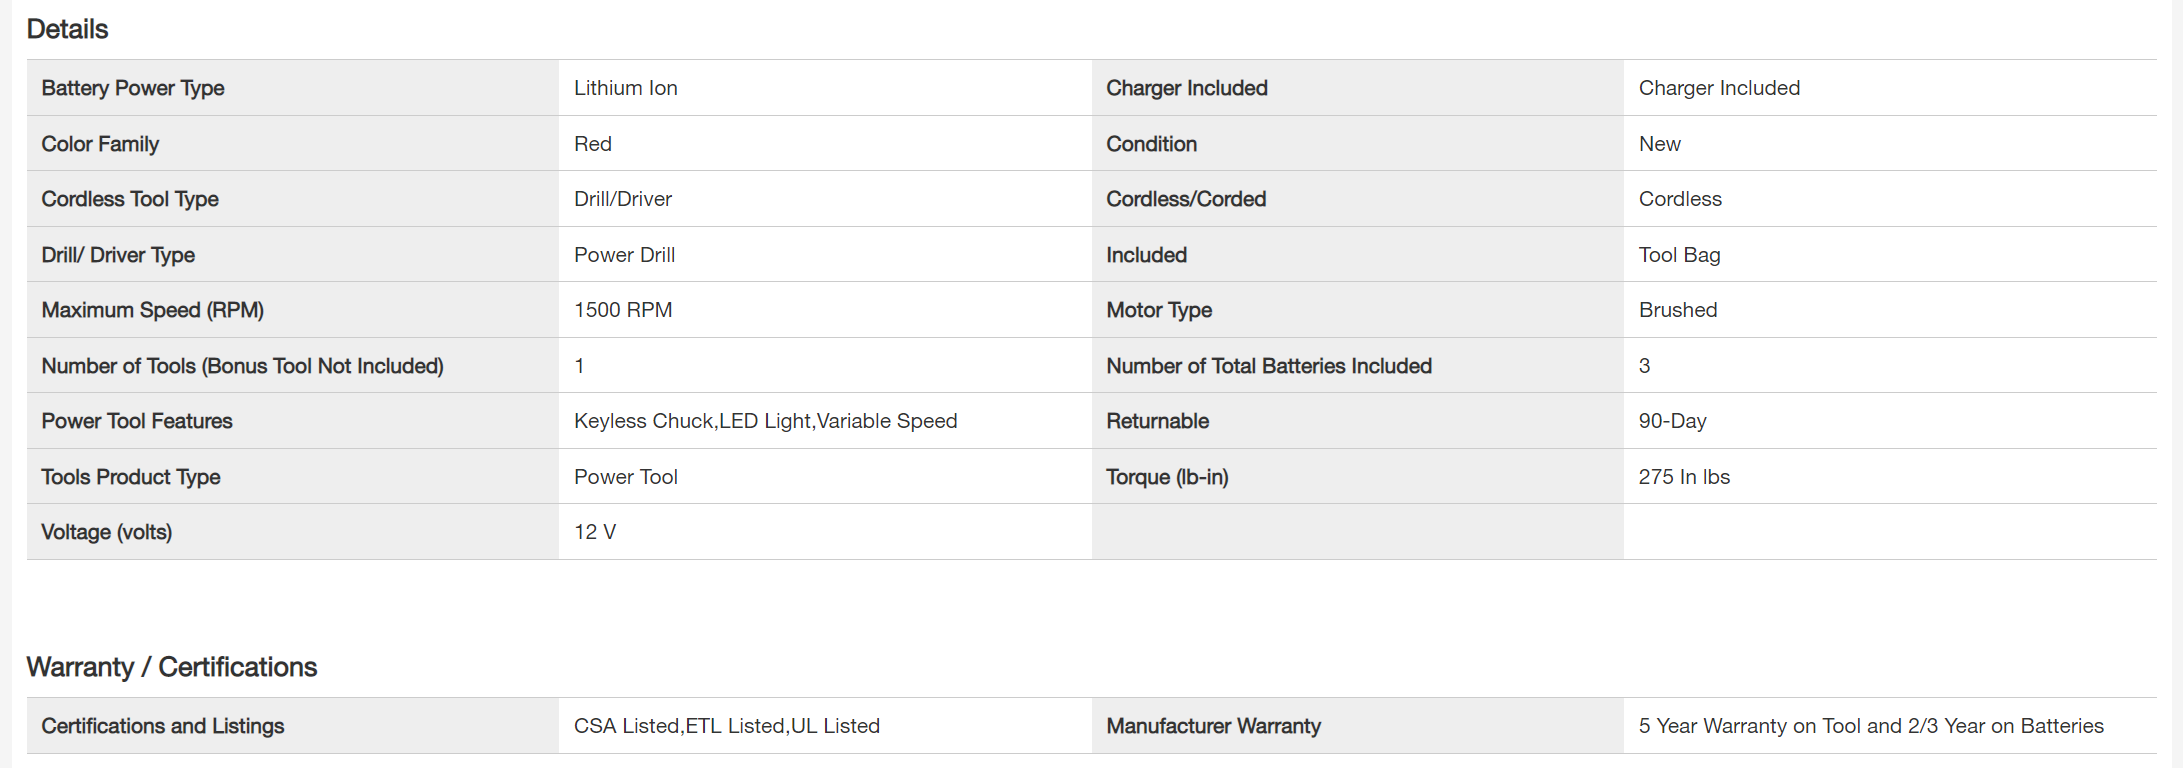Select Number of Tools (Bonus Tool Not Included) label

(x=242, y=366)
